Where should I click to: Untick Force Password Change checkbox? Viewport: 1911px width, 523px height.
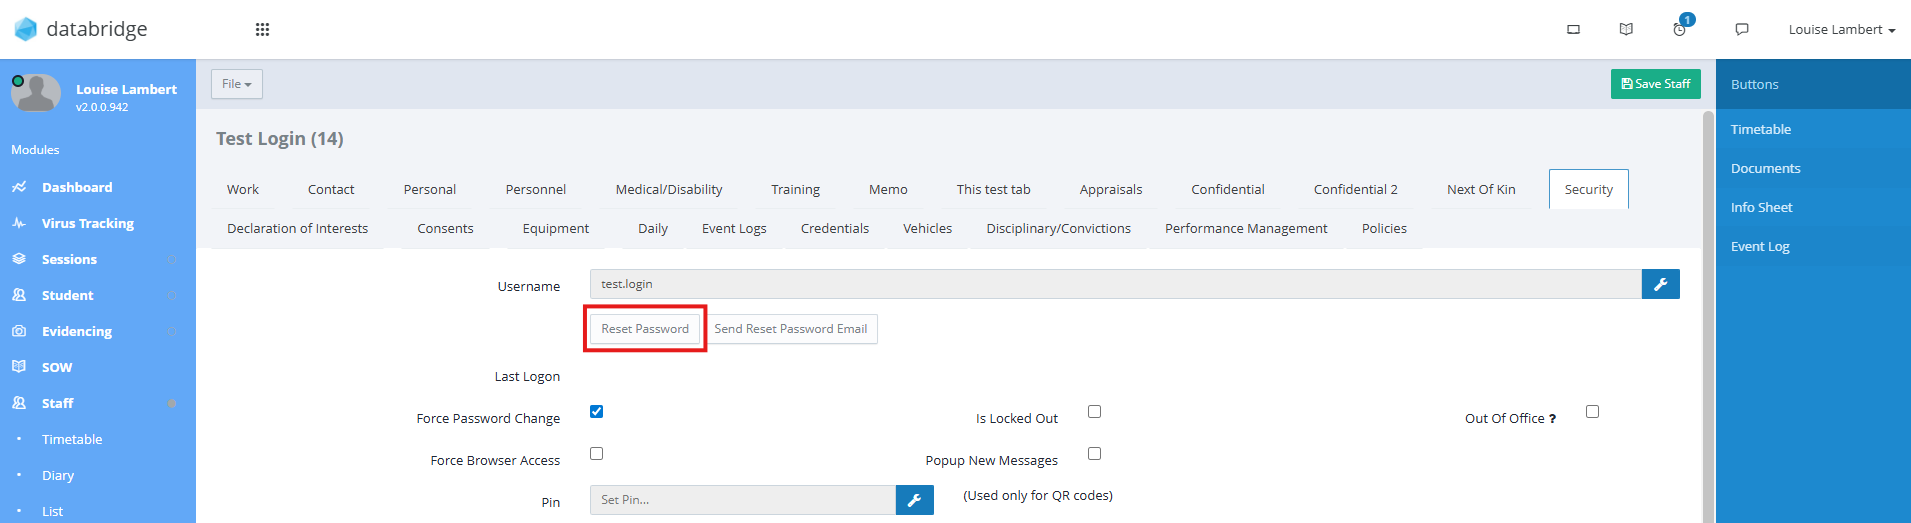coord(597,411)
